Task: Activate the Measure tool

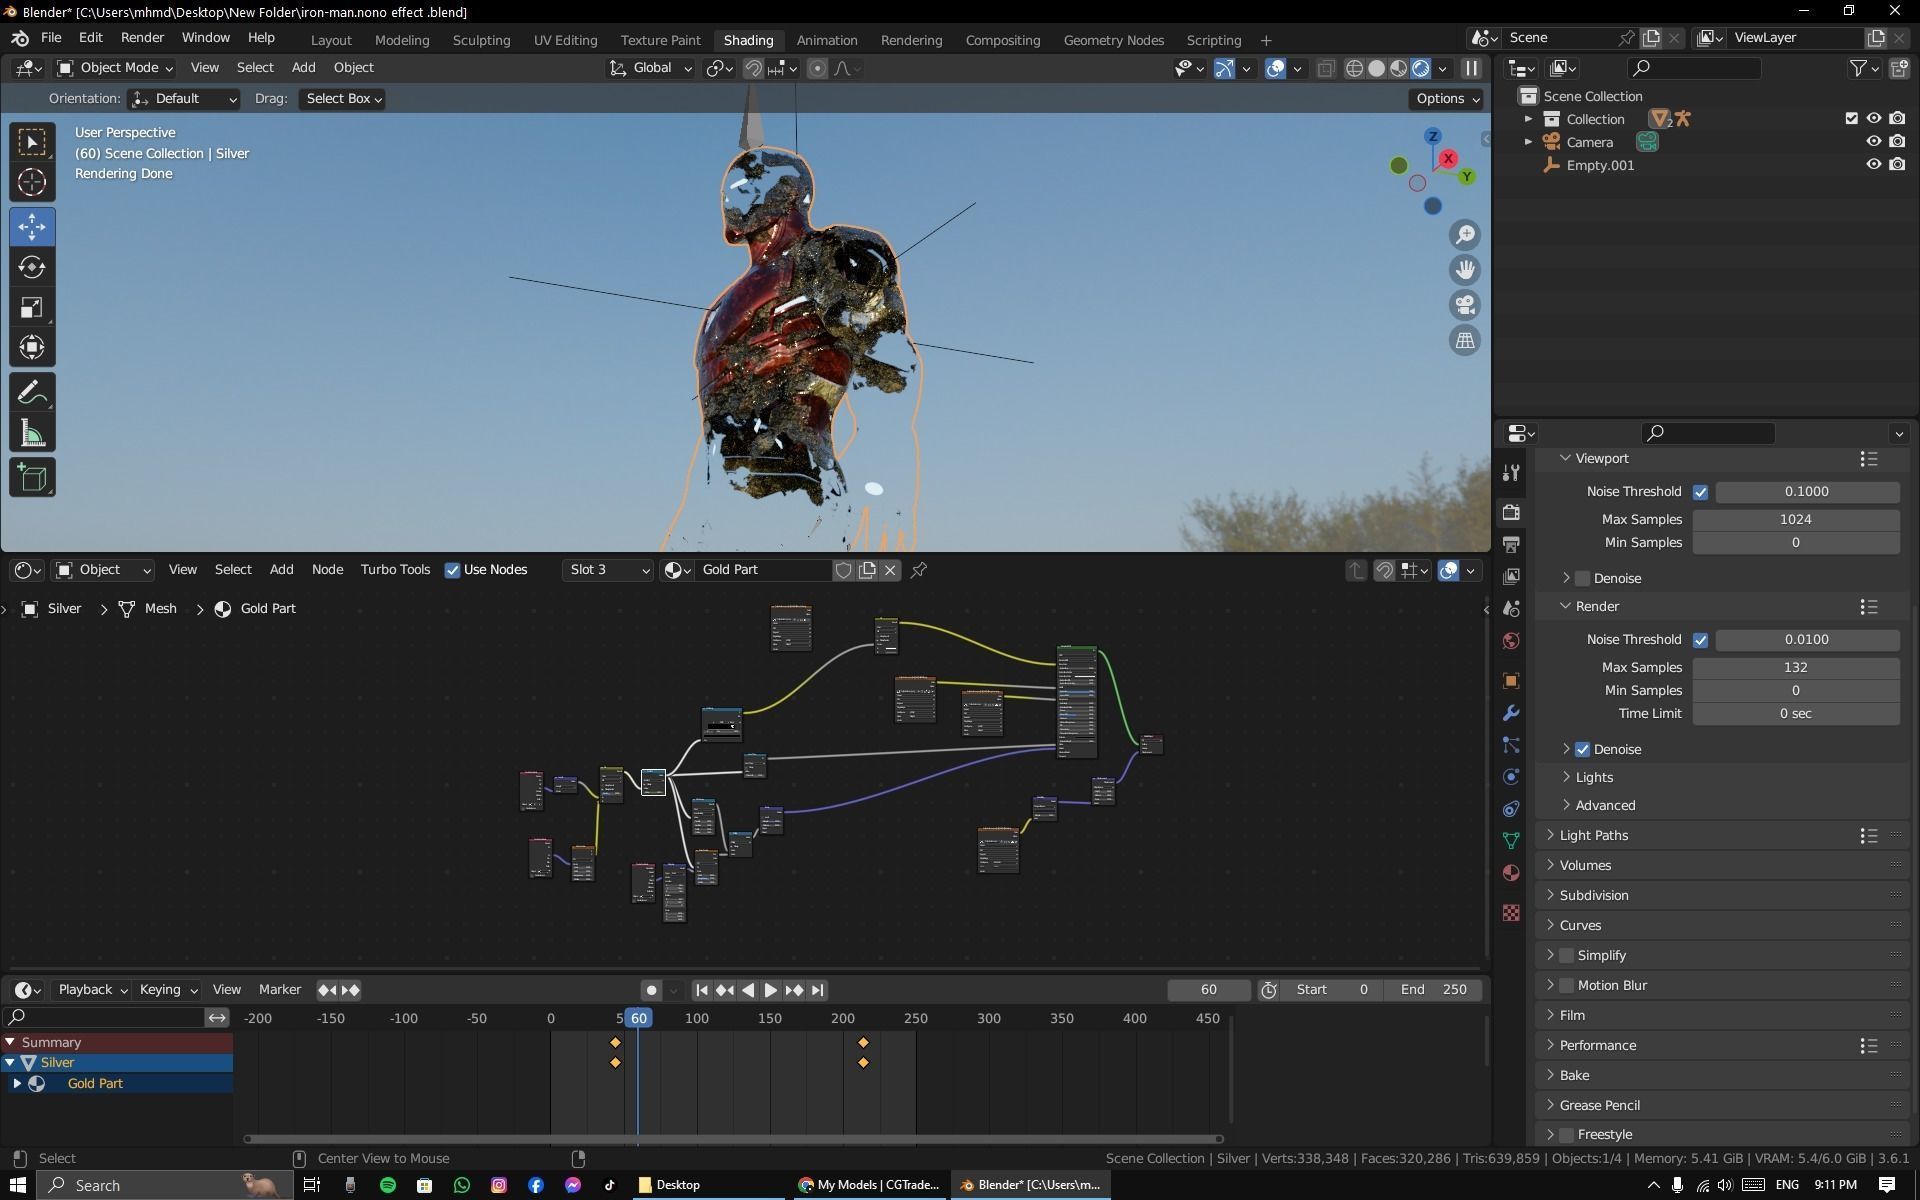Action: pos(32,434)
